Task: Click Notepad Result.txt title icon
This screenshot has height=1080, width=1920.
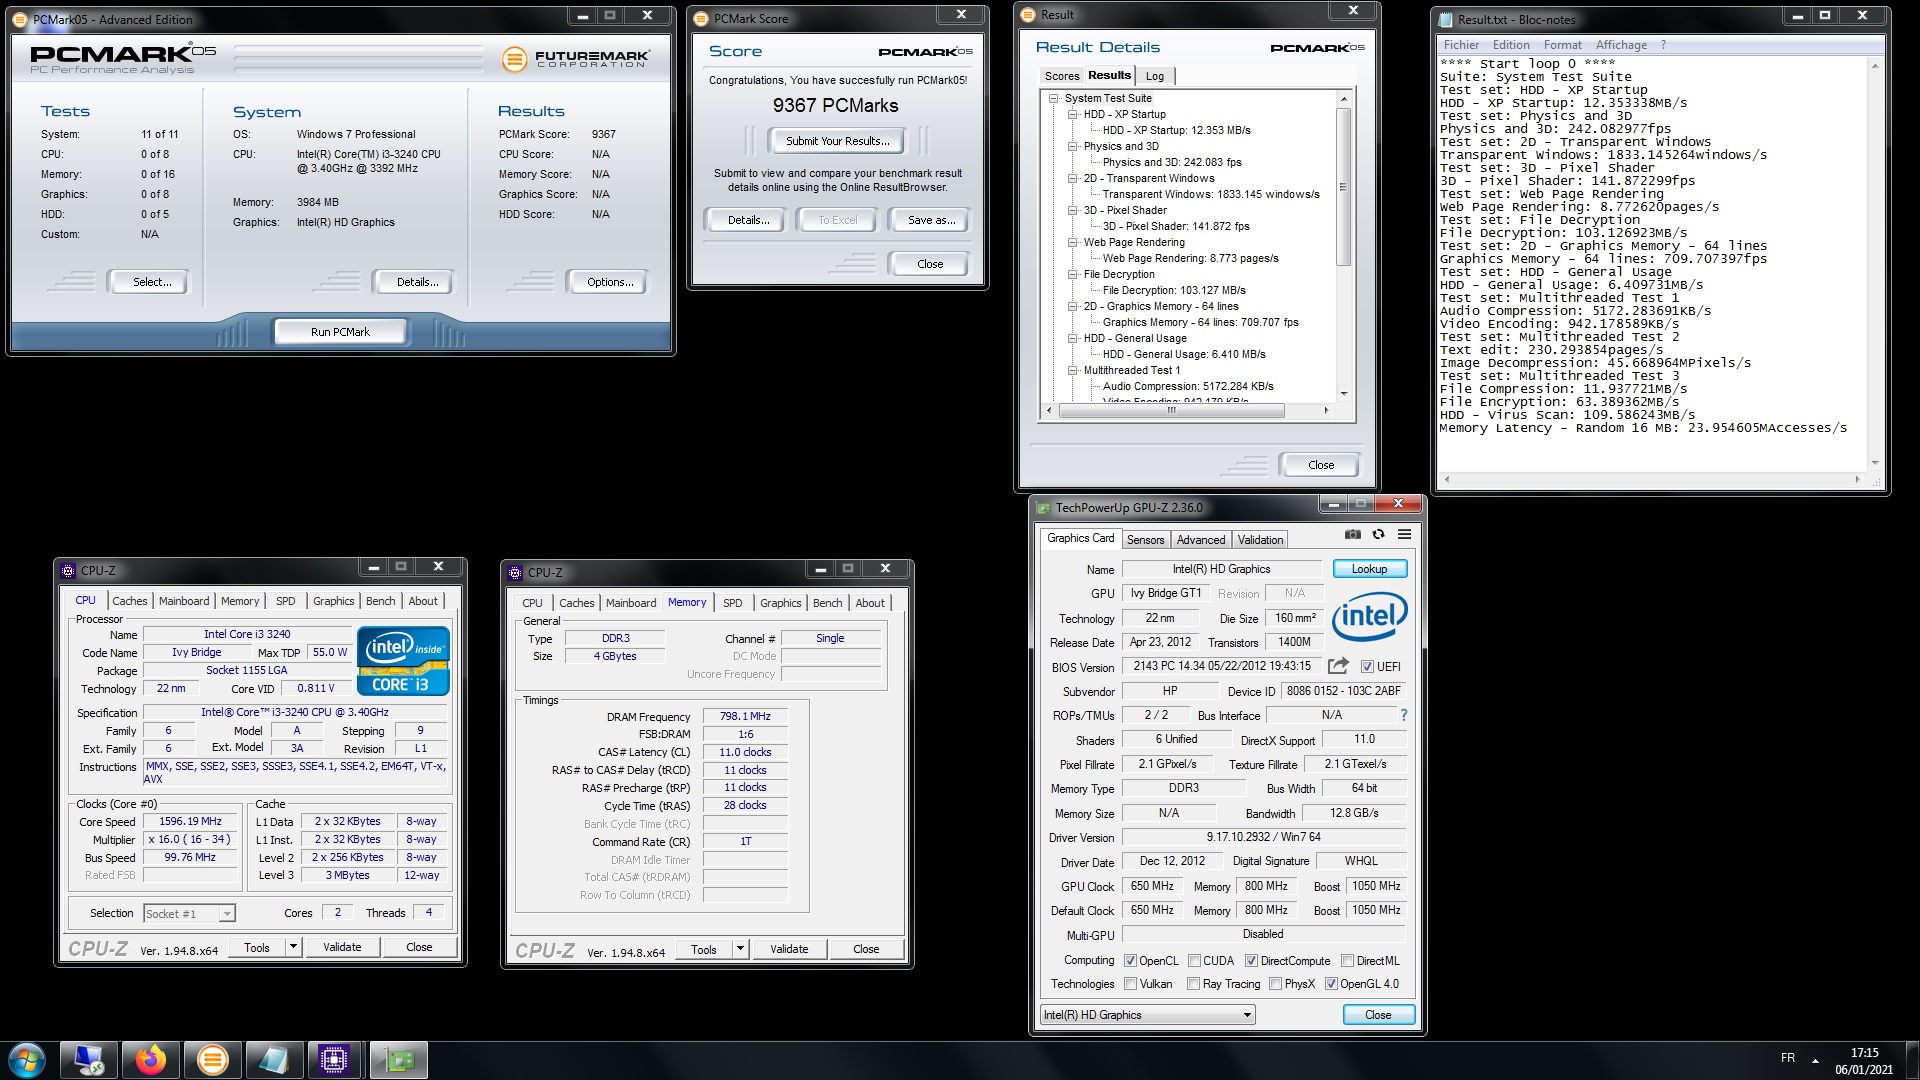Action: pyautogui.click(x=1446, y=19)
